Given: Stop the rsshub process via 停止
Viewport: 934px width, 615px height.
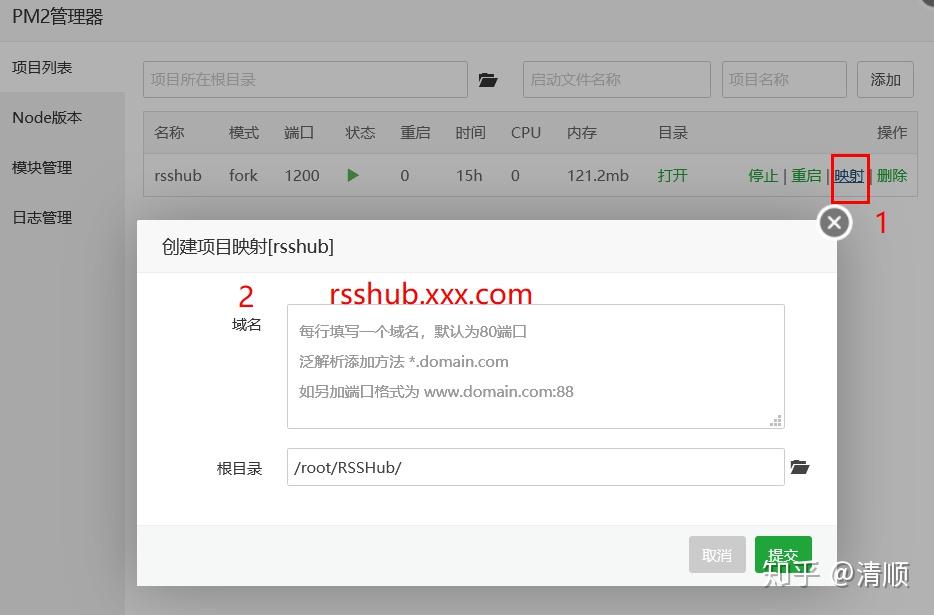Looking at the screenshot, I should point(763,175).
